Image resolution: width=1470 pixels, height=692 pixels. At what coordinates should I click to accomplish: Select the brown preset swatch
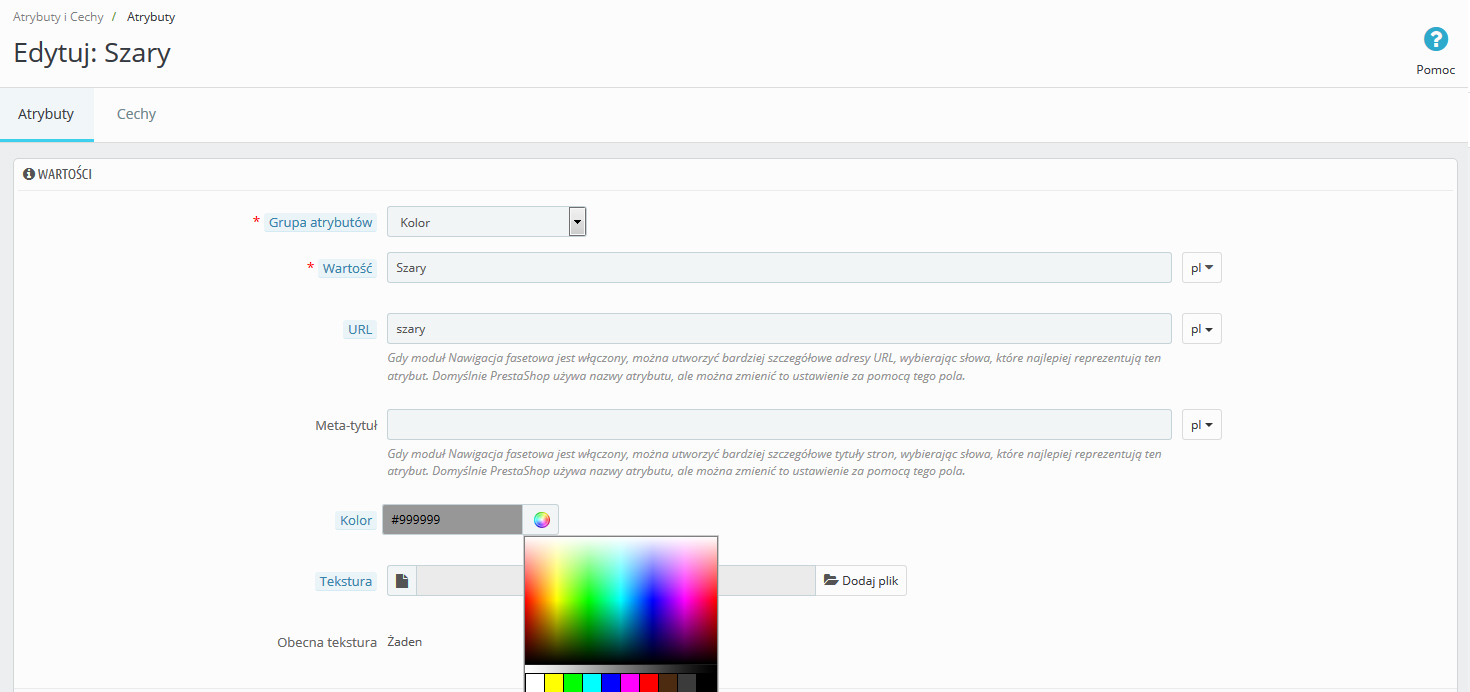tap(667, 683)
